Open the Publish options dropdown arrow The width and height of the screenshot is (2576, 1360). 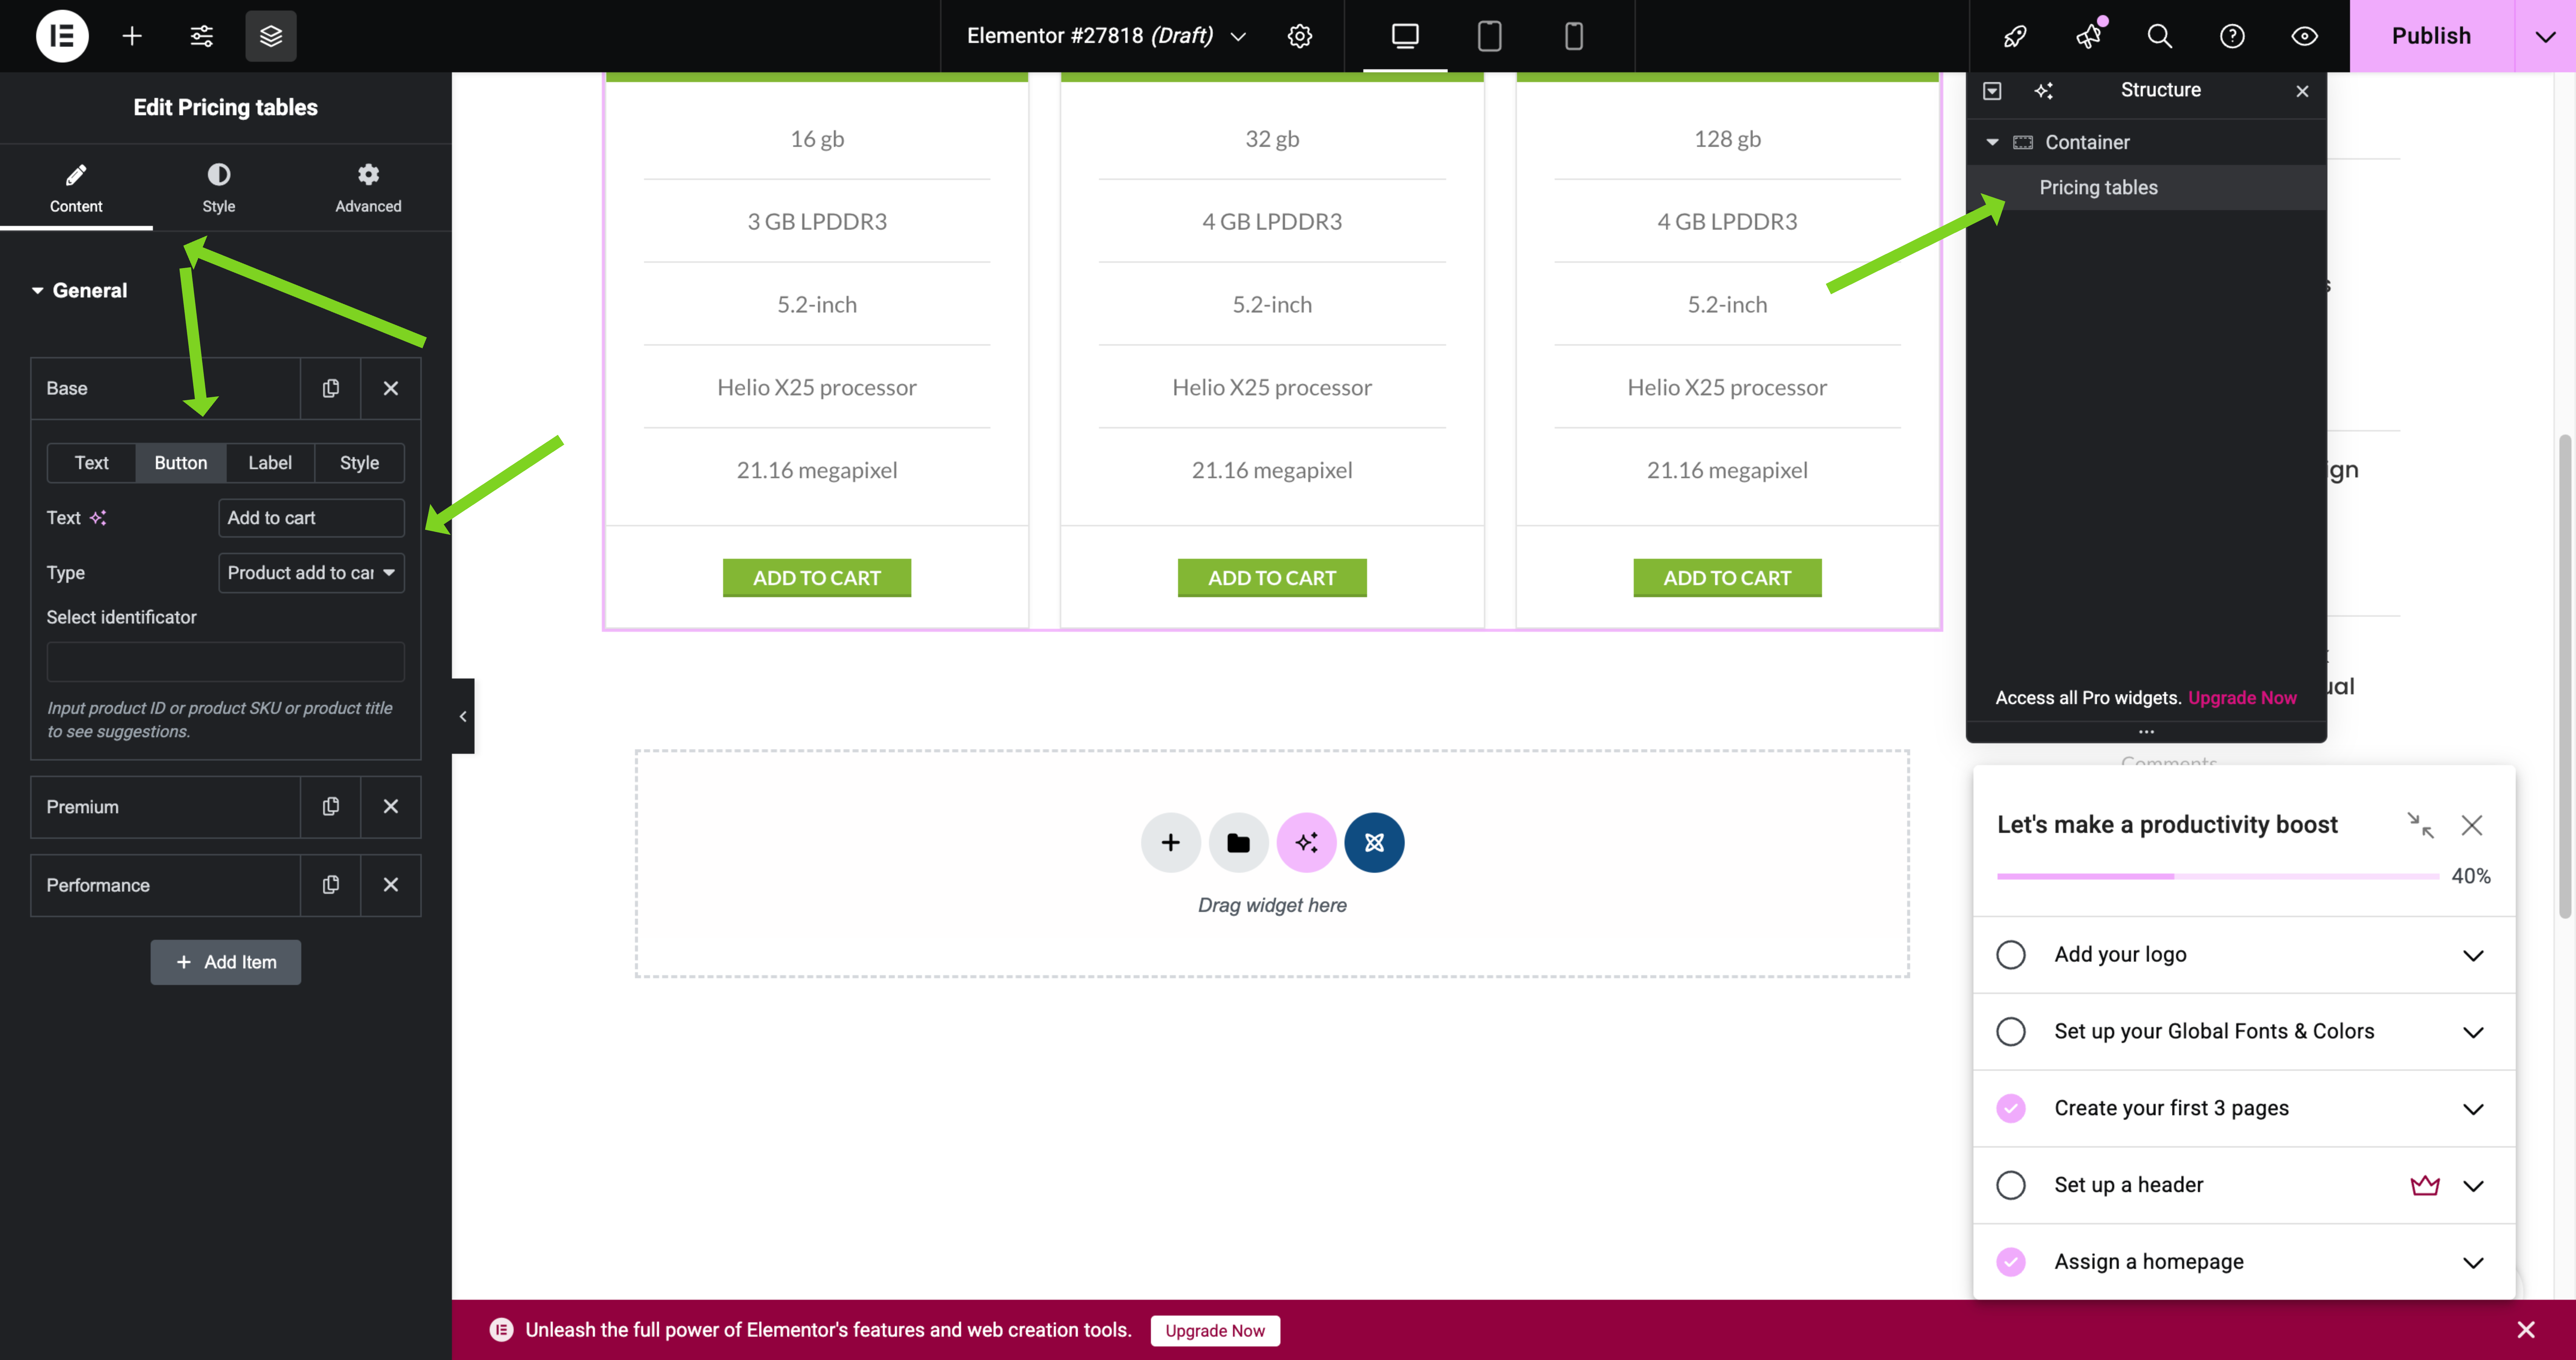2545,36
